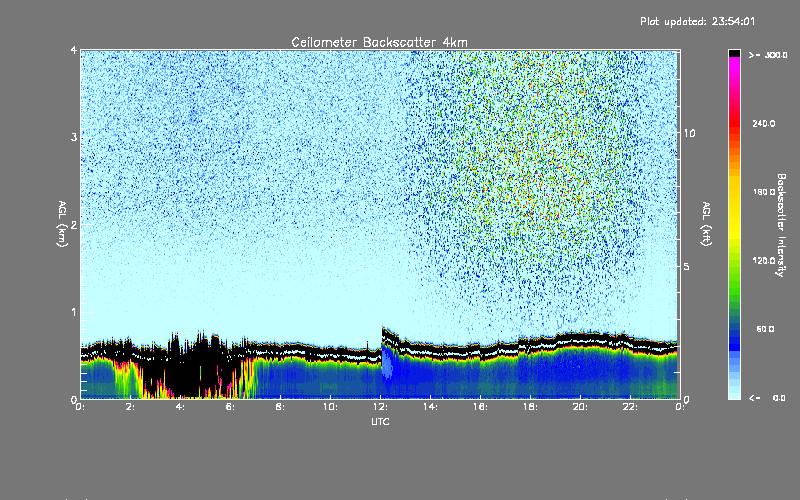Click the '14:' UTC tick label
Viewport: 800px width, 500px height.
point(431,407)
